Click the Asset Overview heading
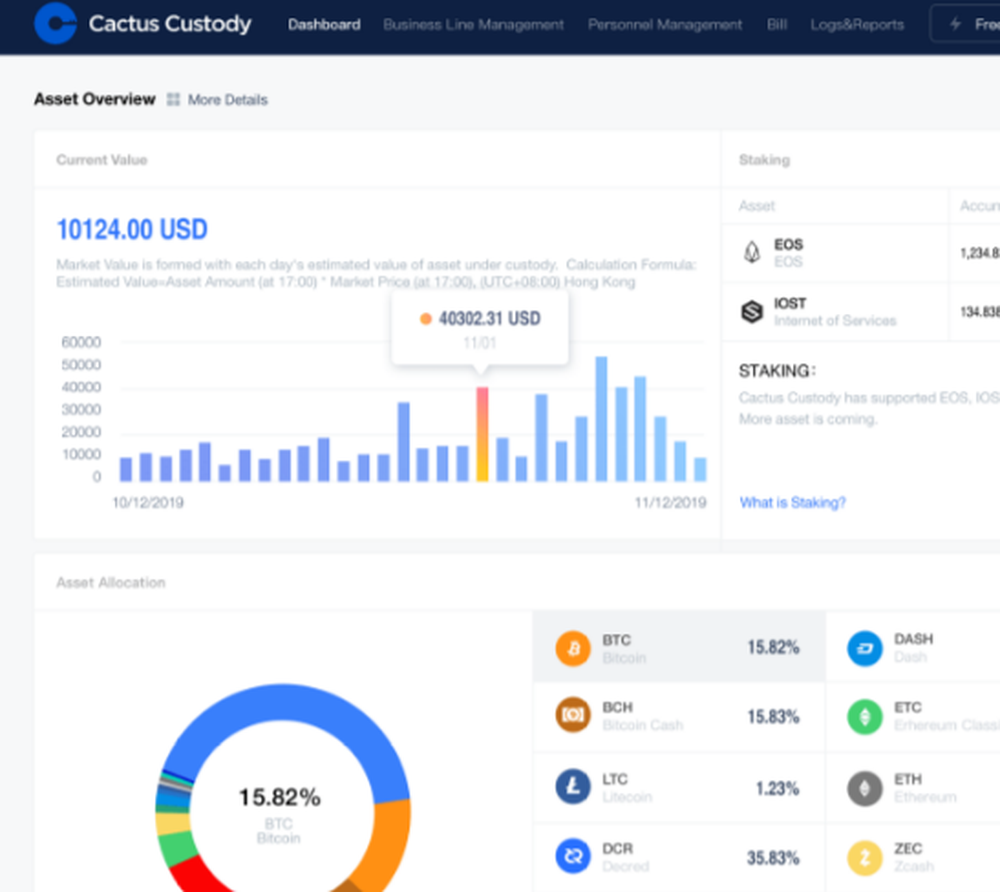Screen dimensions: 1000x892 pos(94,99)
